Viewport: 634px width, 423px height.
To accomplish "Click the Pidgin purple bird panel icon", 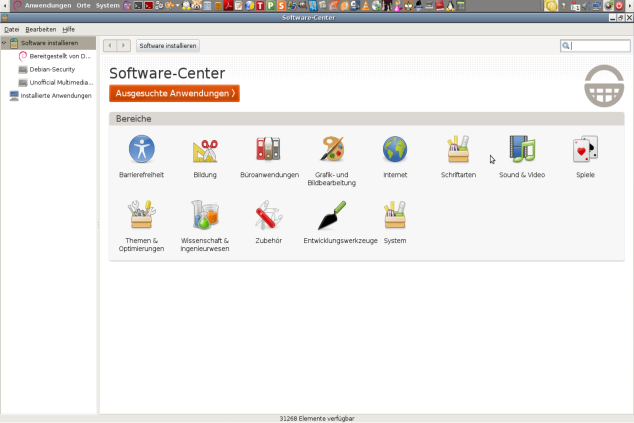I will pos(126,6).
